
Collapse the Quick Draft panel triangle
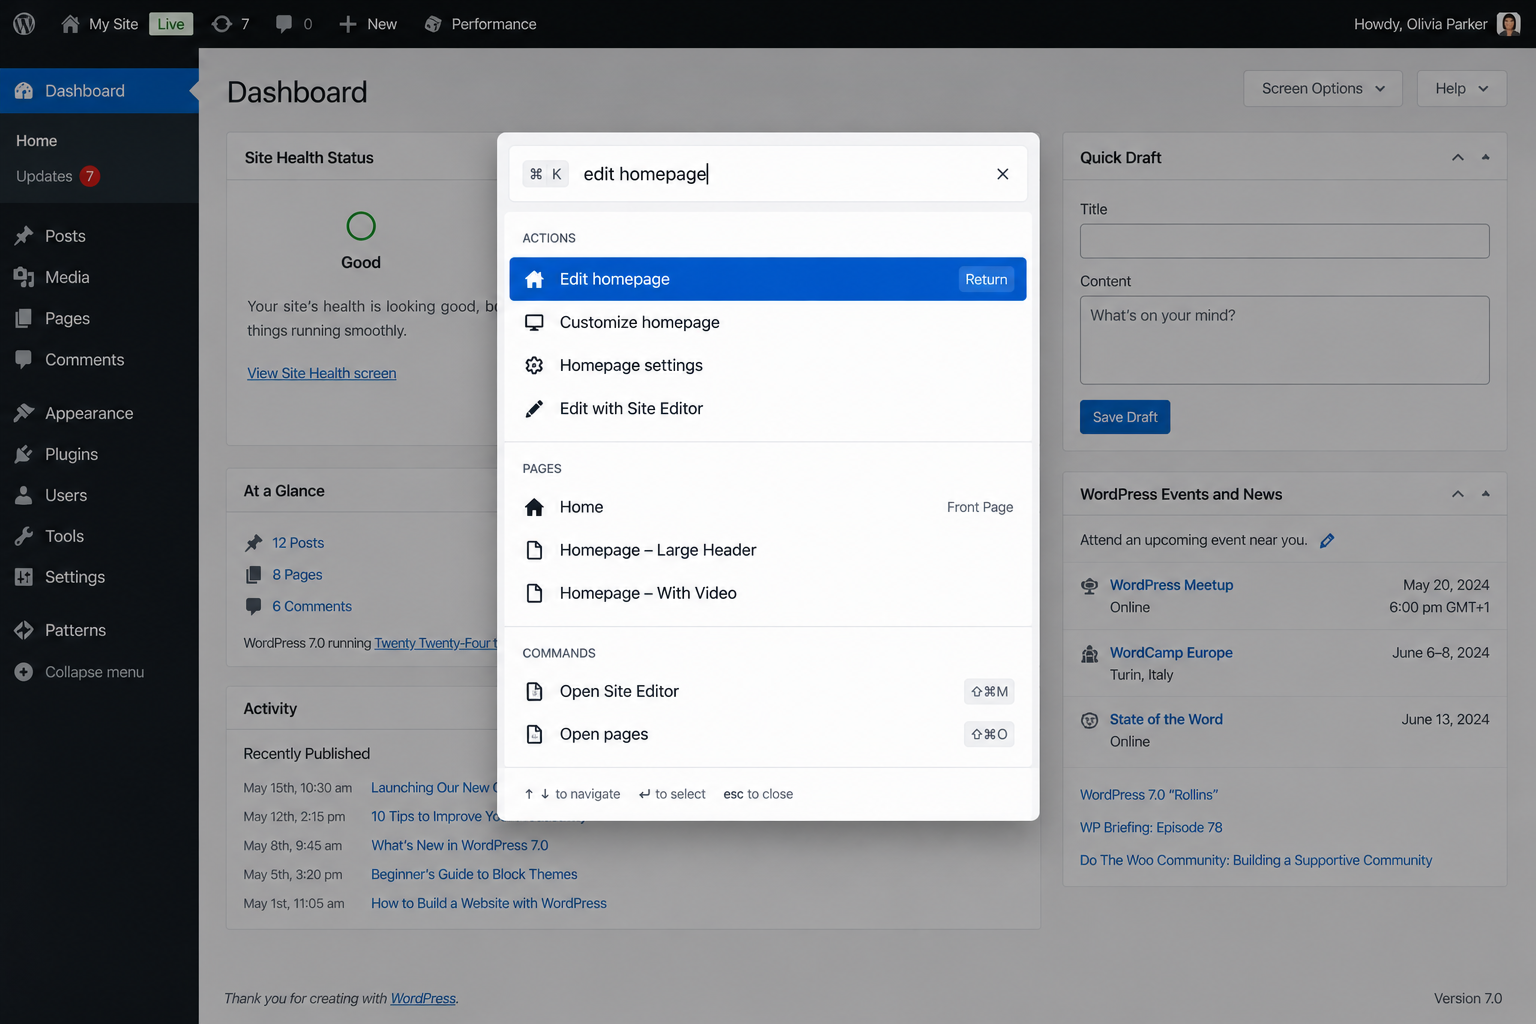[x=1486, y=157]
